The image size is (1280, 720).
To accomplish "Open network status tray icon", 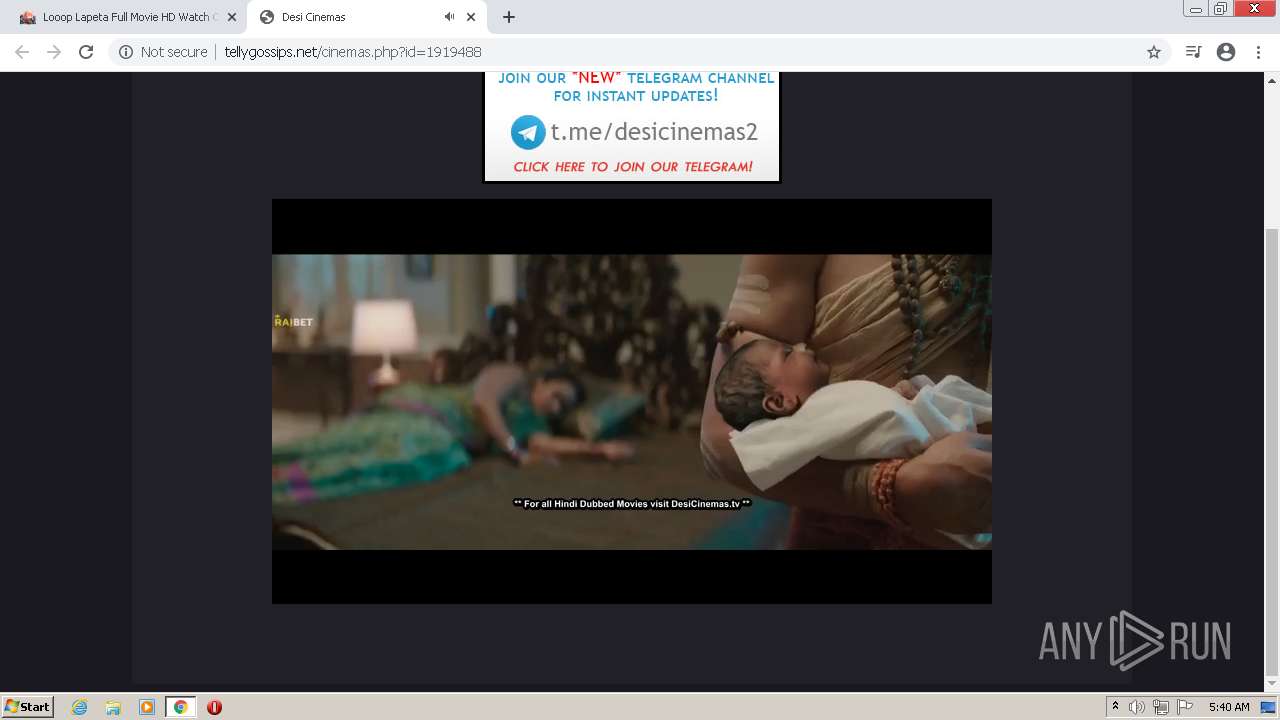I will pyautogui.click(x=1161, y=707).
